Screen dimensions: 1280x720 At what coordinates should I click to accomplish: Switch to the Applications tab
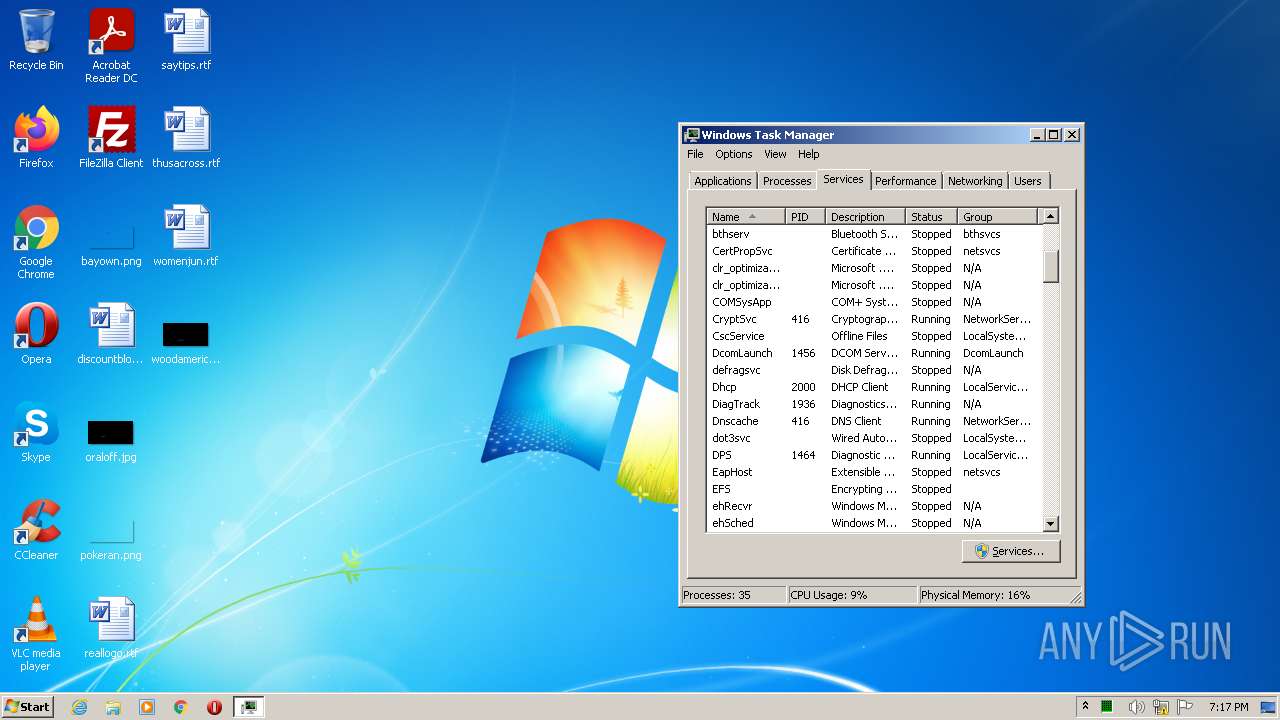coord(722,181)
